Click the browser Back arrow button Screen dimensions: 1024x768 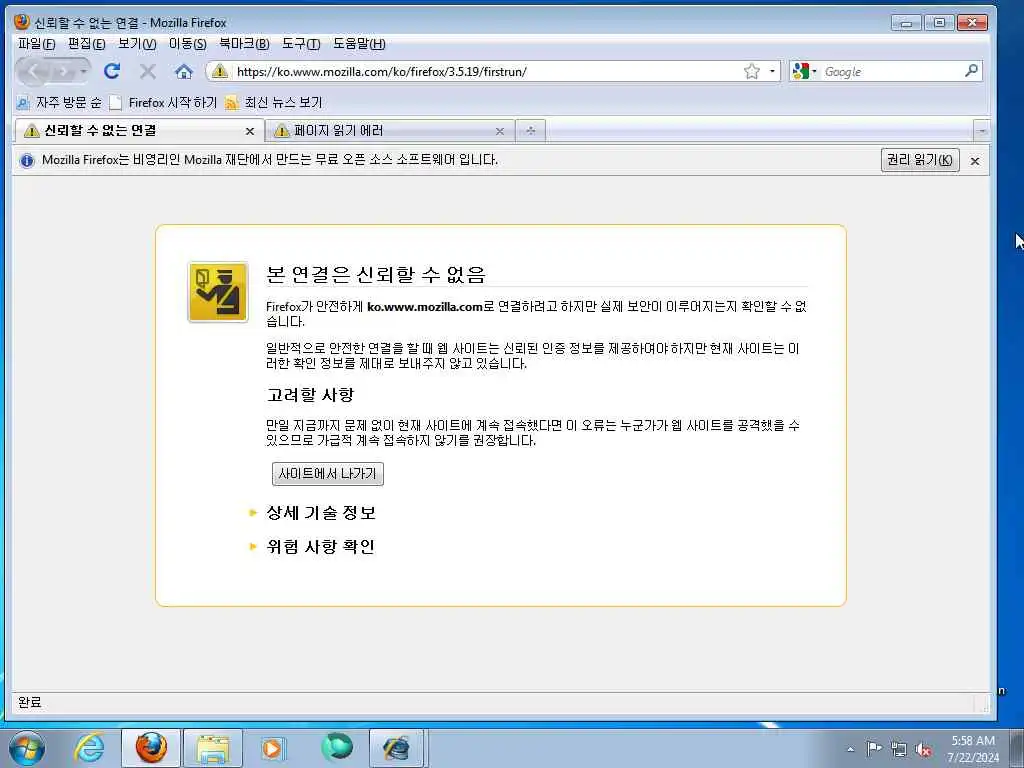[33, 71]
